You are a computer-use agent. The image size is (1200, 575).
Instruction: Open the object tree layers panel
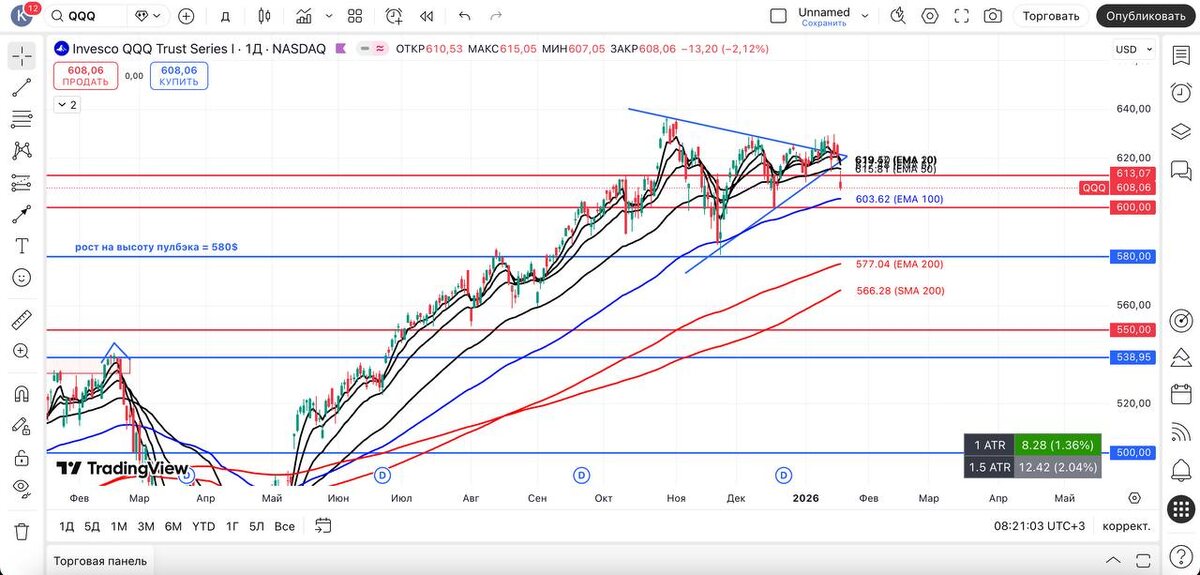[1180, 132]
